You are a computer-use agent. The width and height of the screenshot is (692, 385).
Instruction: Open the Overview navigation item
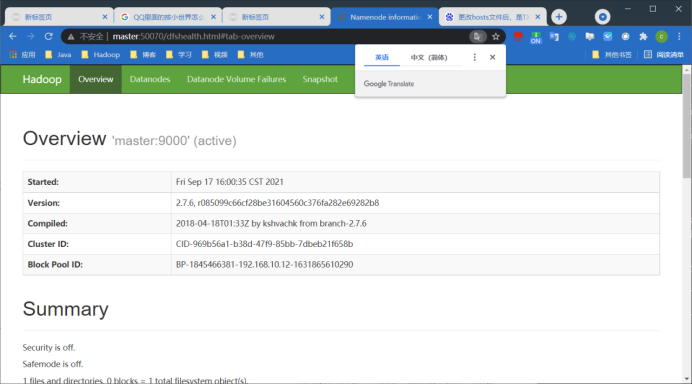tap(96, 79)
